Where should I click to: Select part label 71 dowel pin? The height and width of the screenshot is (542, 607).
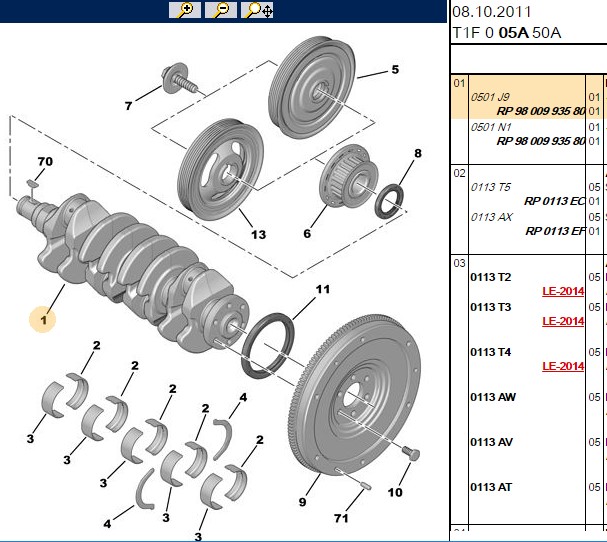(x=341, y=518)
